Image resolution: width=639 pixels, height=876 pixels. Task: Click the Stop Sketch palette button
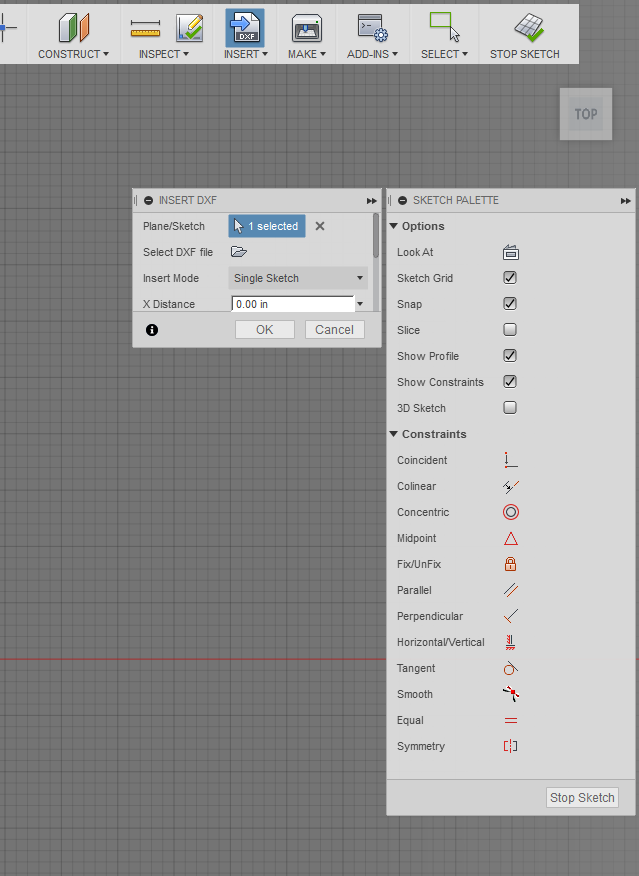point(582,798)
